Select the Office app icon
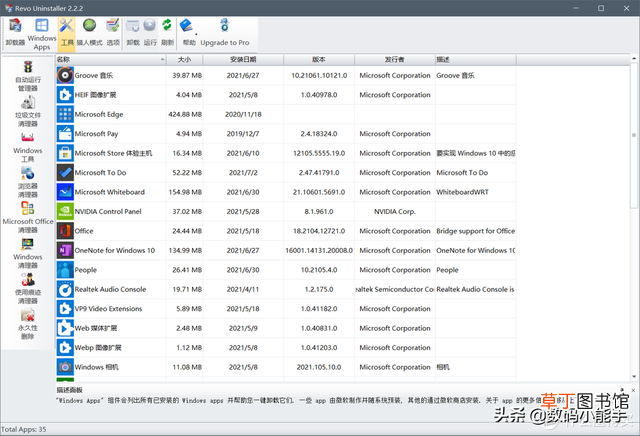The image size is (640, 436). point(65,231)
